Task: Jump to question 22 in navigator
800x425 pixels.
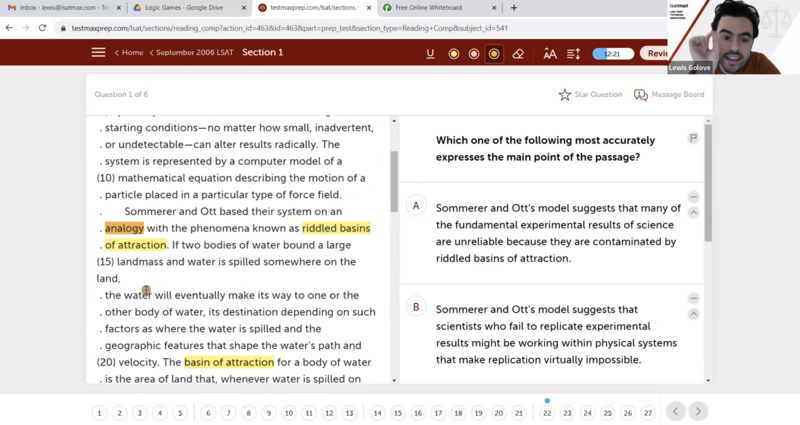Action: 547,412
